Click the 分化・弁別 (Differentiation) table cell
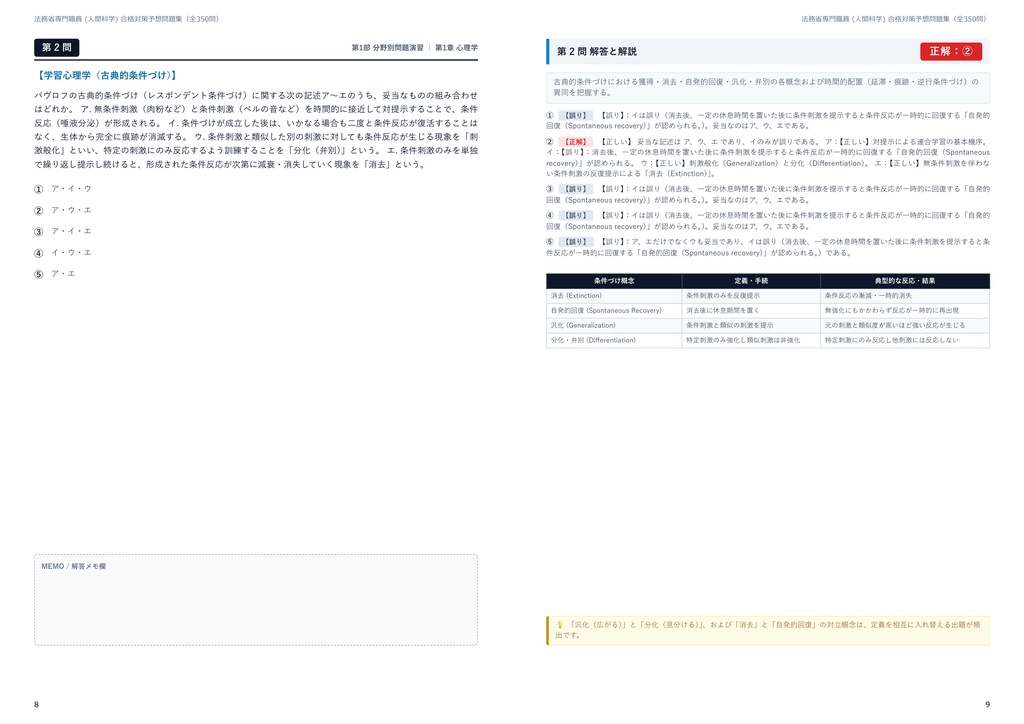 click(614, 340)
